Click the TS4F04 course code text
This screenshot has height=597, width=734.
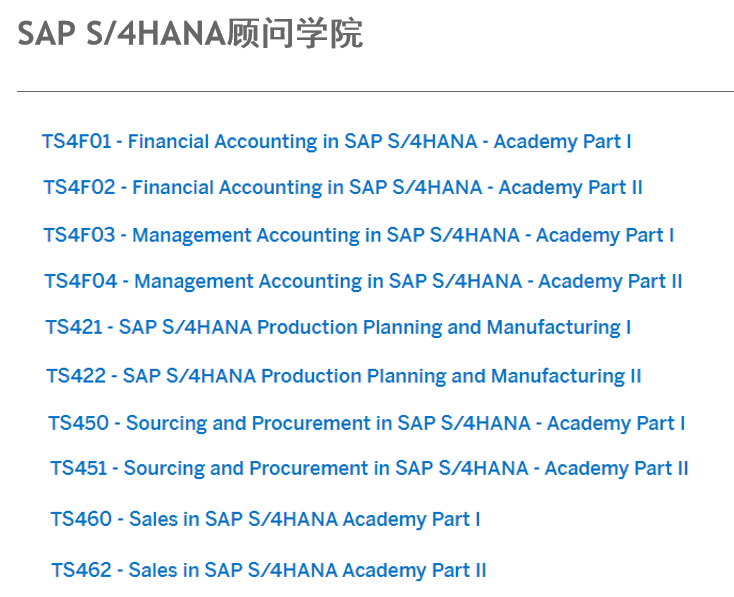coord(81,281)
